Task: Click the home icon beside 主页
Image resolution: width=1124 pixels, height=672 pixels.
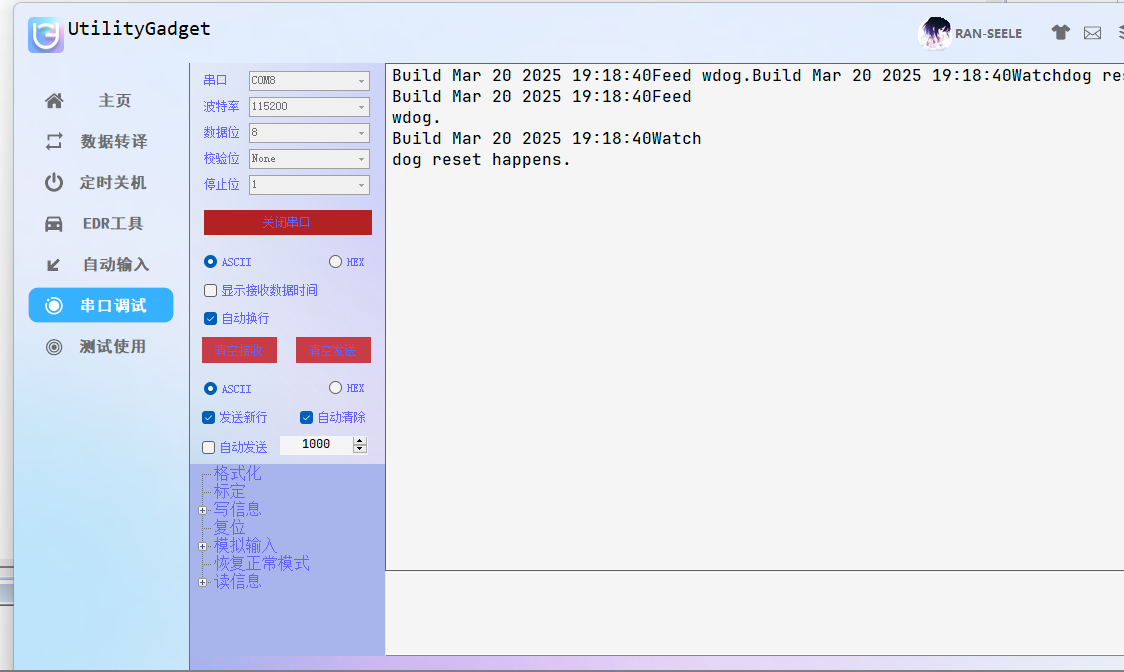Action: click(x=54, y=100)
